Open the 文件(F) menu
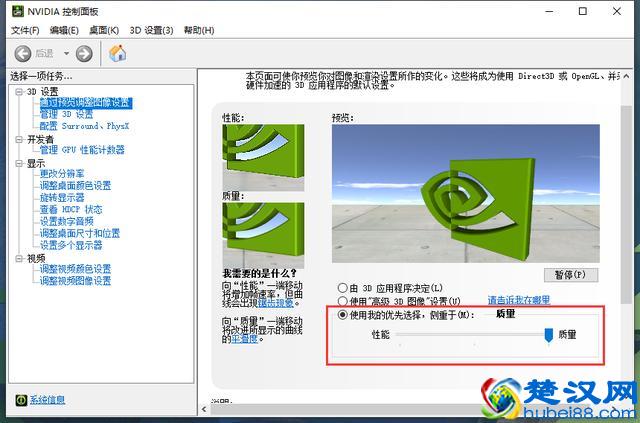 [x=25, y=30]
